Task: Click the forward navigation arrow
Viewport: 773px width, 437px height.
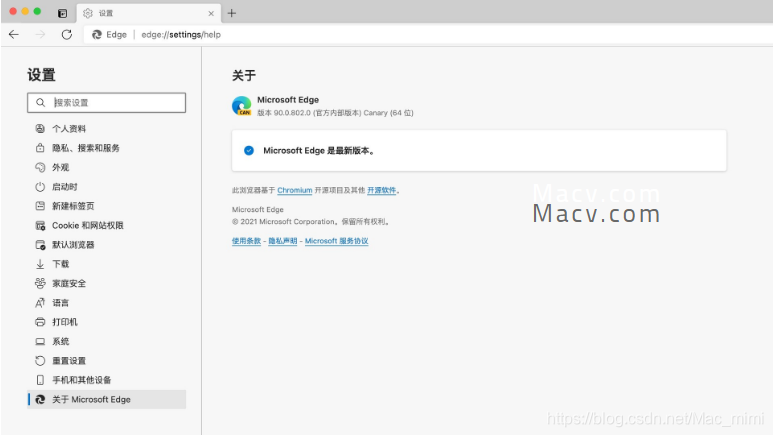Action: [40, 35]
